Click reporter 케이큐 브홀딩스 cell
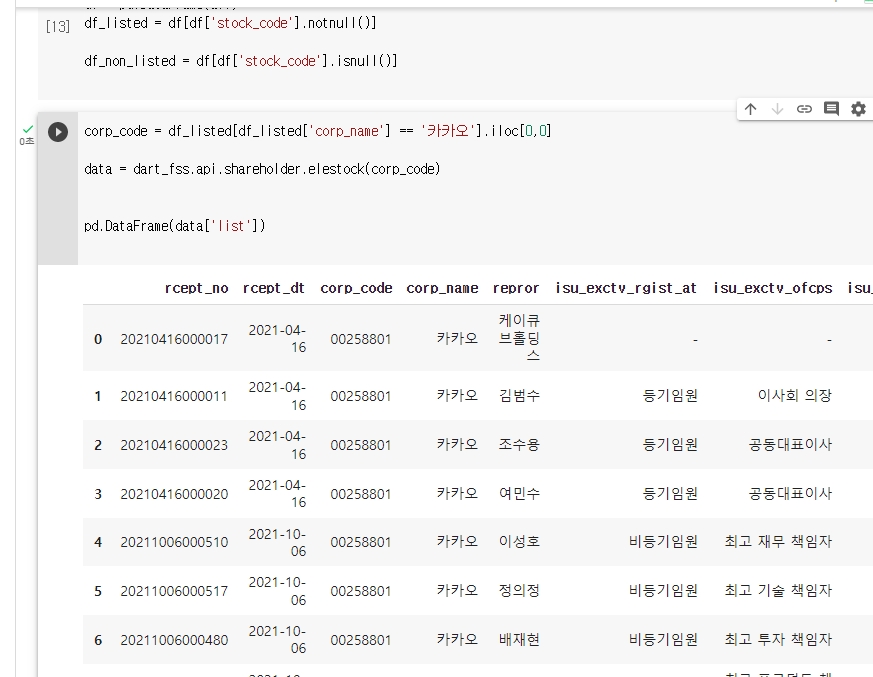Screen dimensions: 873x677 click(519, 337)
